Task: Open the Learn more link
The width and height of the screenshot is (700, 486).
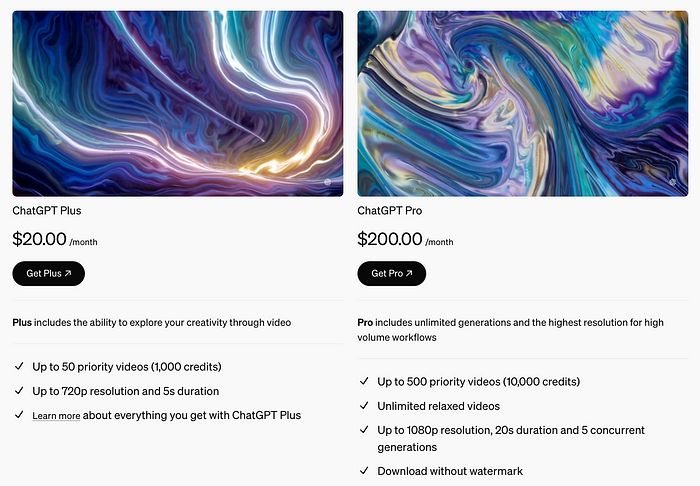Action: coord(56,416)
